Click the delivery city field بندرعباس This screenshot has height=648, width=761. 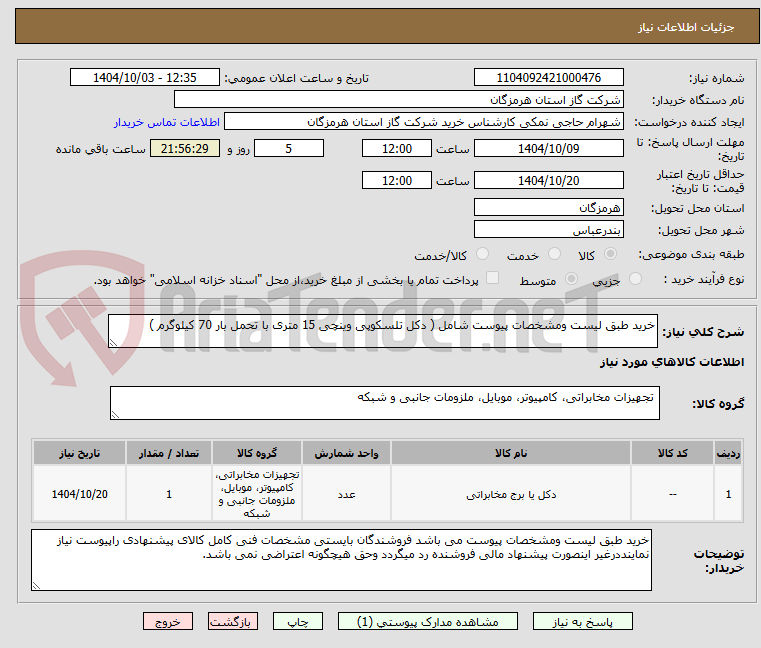548,230
